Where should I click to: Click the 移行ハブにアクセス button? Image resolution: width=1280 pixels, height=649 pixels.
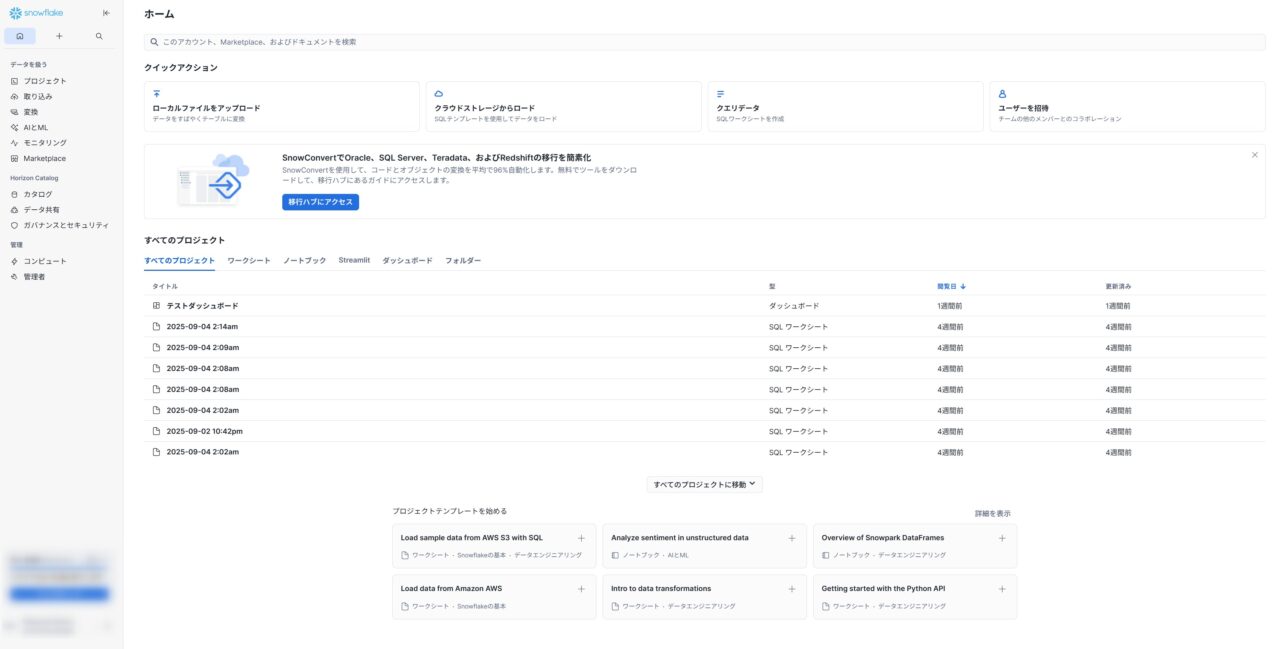click(320, 202)
